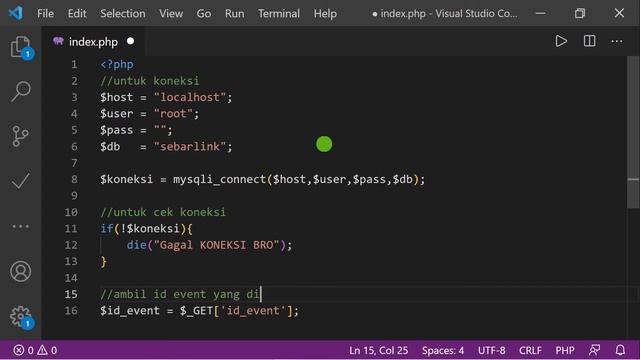Select the index.php editor tab
Viewport: 640px width, 360px height.
93,42
